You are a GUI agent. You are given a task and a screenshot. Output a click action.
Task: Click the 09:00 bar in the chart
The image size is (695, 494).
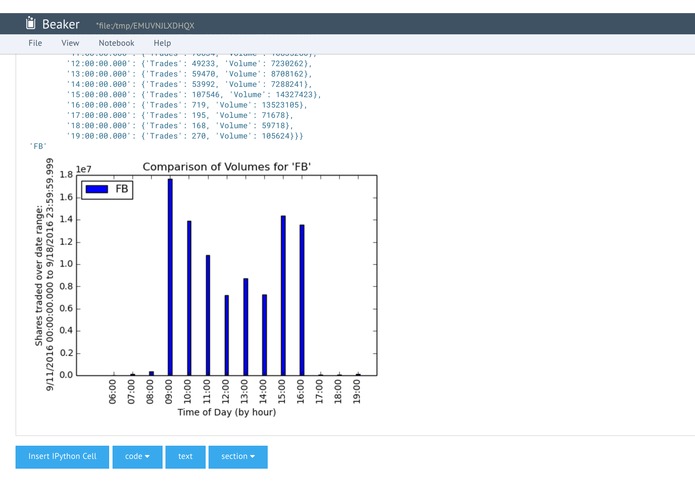[x=170, y=277]
